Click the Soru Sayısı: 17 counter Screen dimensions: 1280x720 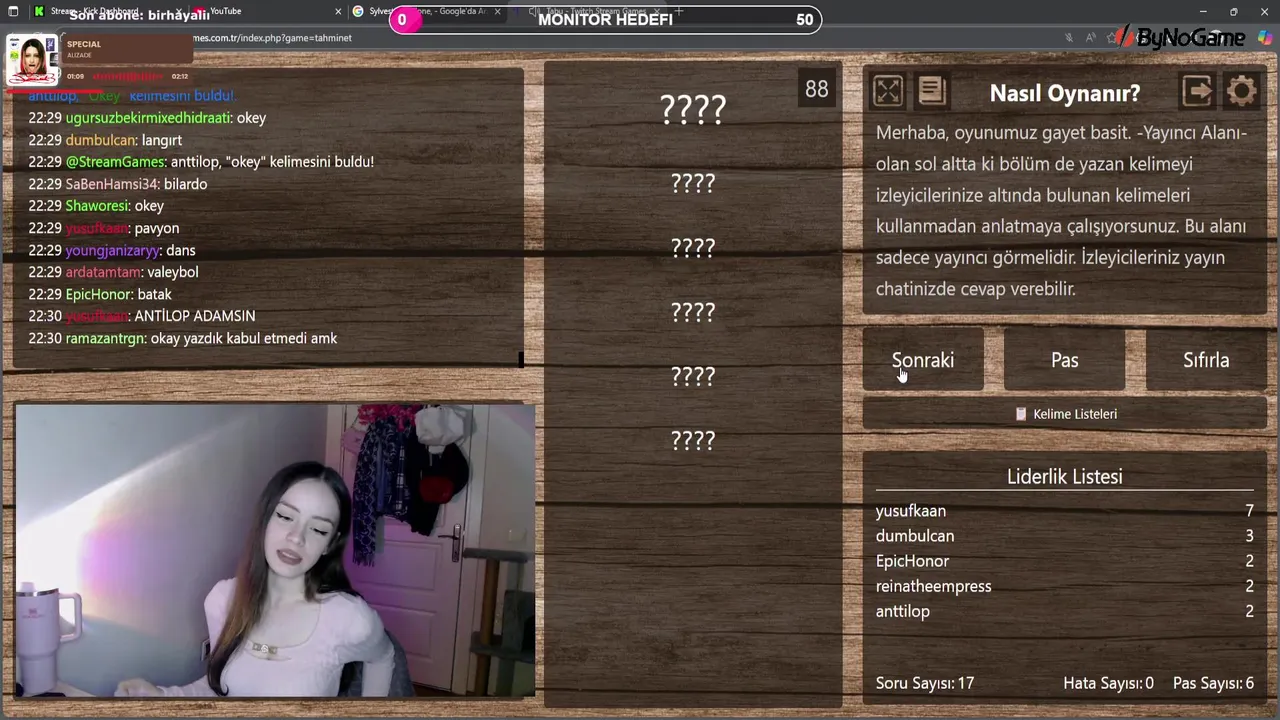click(925, 683)
